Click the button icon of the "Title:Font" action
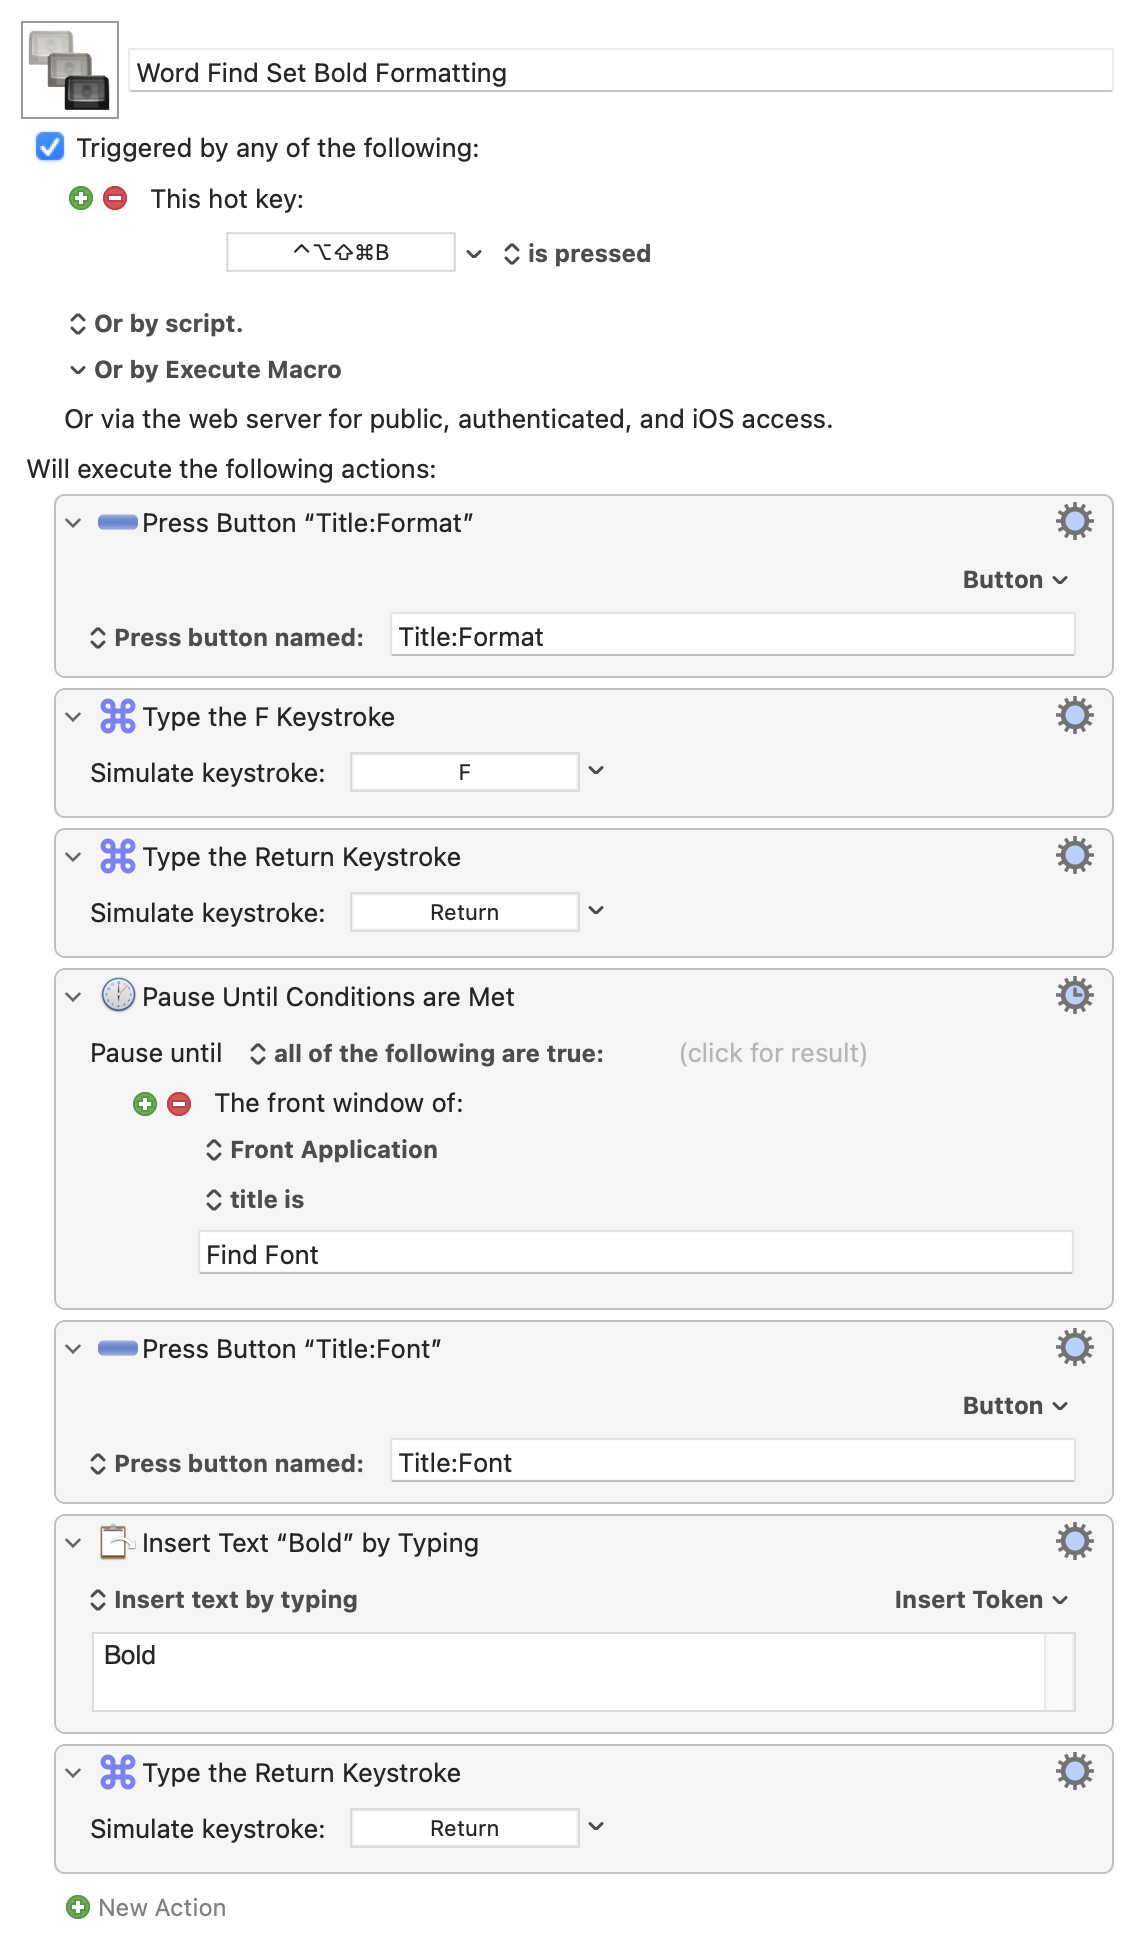1134x1940 pixels. (x=118, y=1348)
